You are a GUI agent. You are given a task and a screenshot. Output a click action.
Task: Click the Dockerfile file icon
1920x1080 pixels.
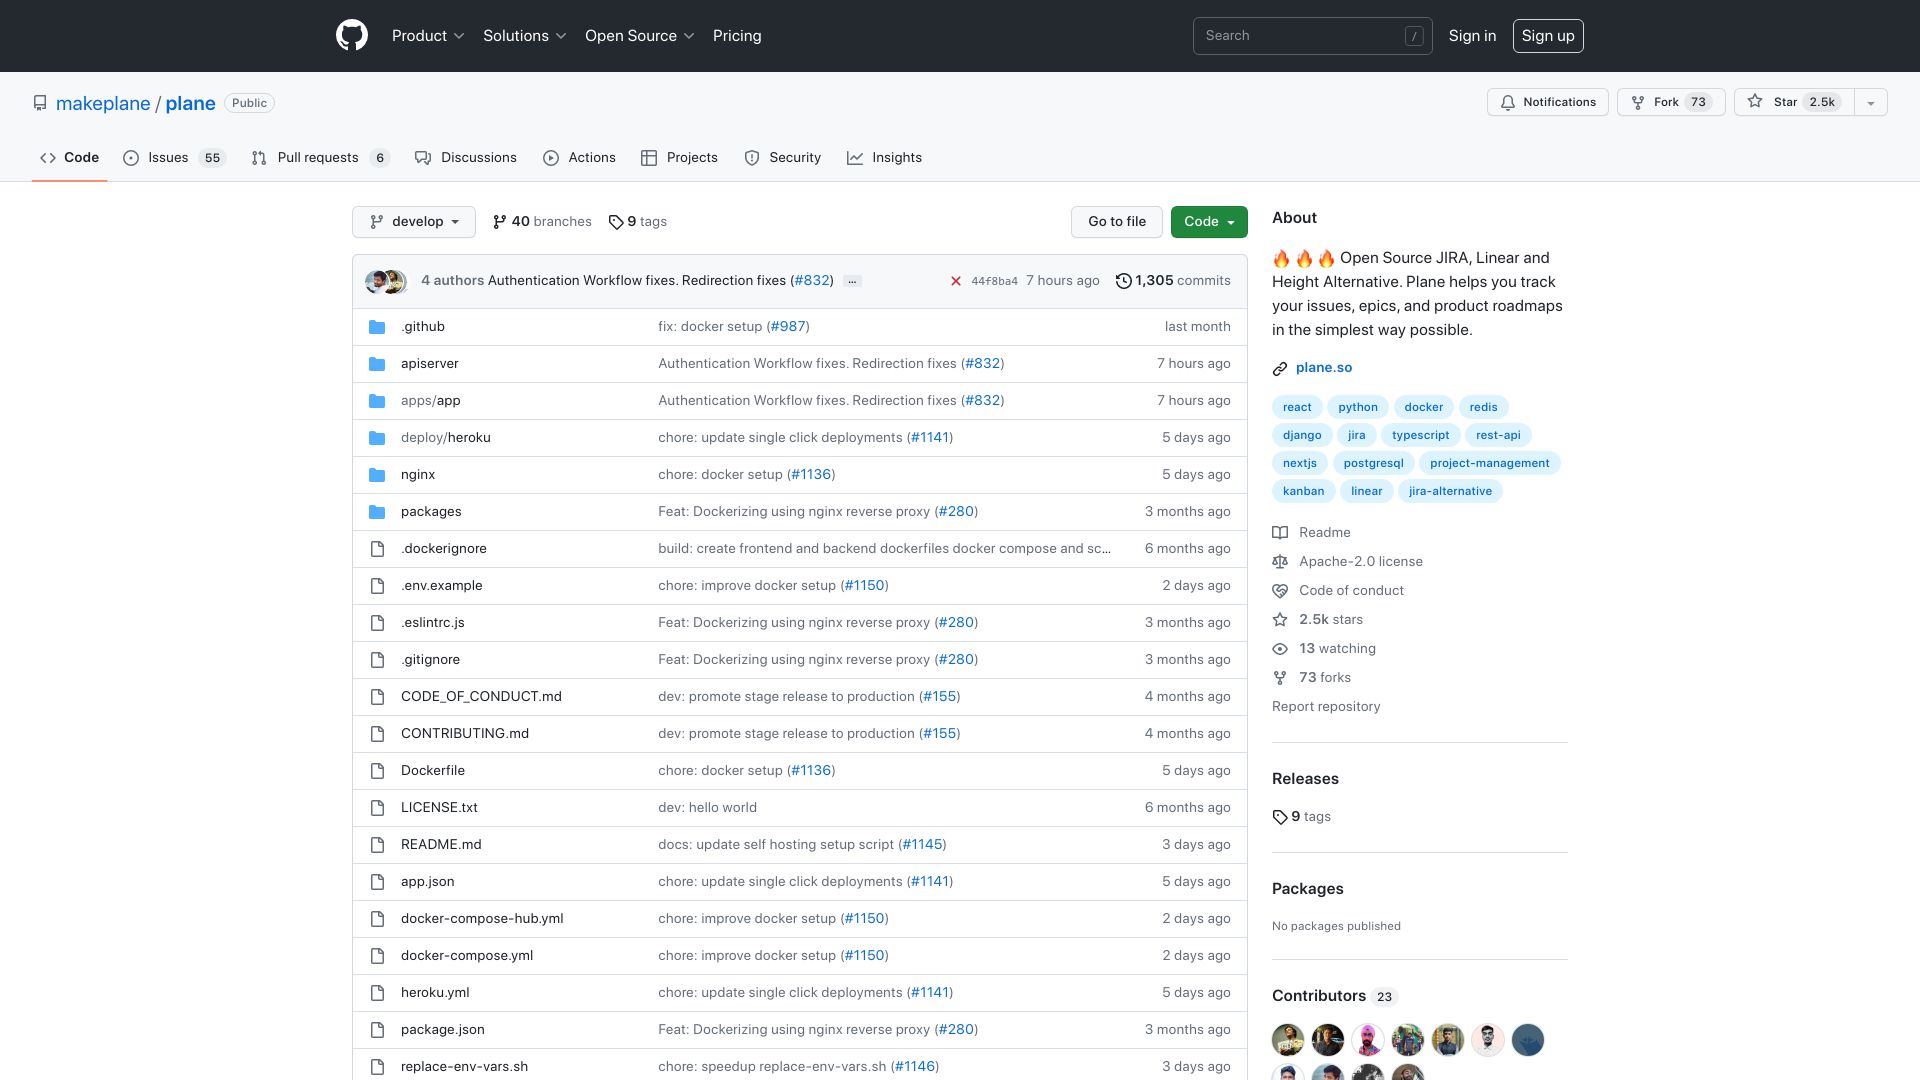click(377, 771)
